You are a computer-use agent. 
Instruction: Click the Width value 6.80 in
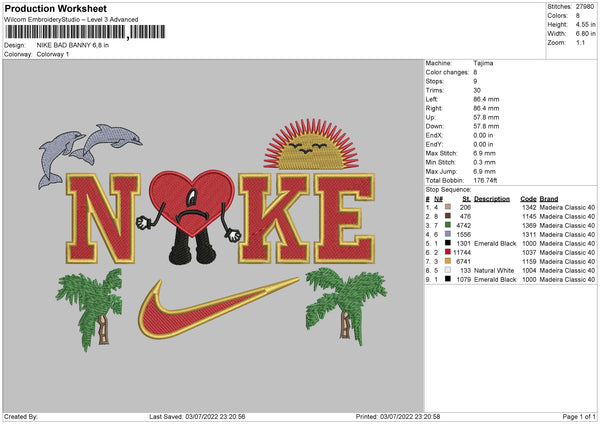585,34
